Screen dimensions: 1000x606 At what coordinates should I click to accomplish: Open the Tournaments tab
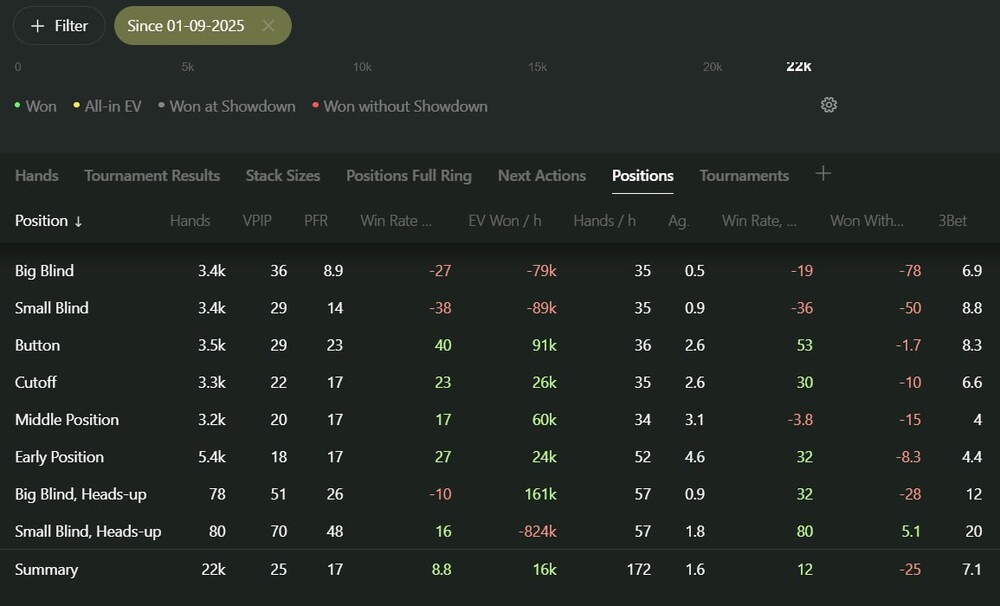pos(744,176)
